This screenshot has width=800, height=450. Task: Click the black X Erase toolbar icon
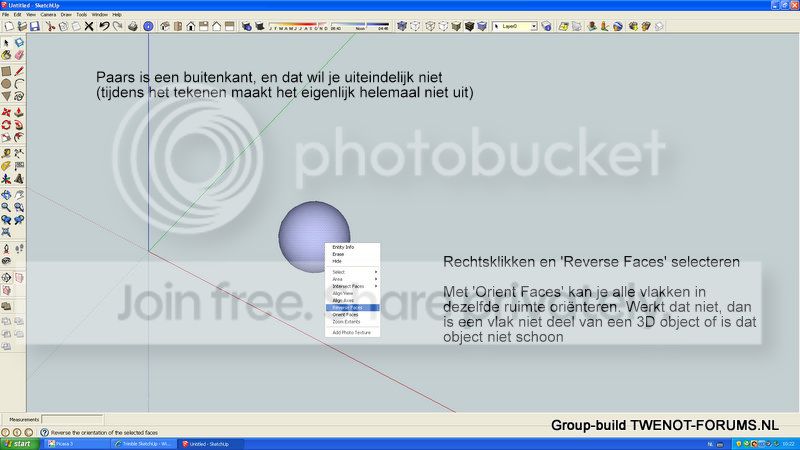pyautogui.click(x=89, y=26)
